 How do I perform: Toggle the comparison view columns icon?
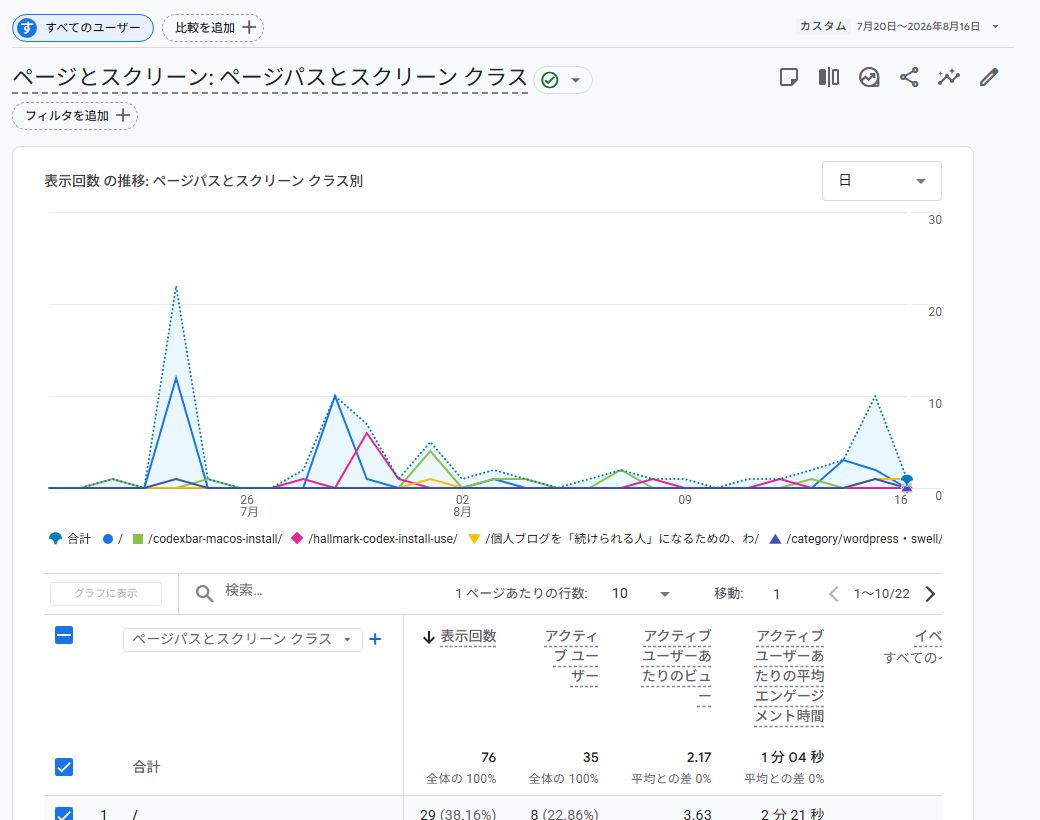coord(828,78)
